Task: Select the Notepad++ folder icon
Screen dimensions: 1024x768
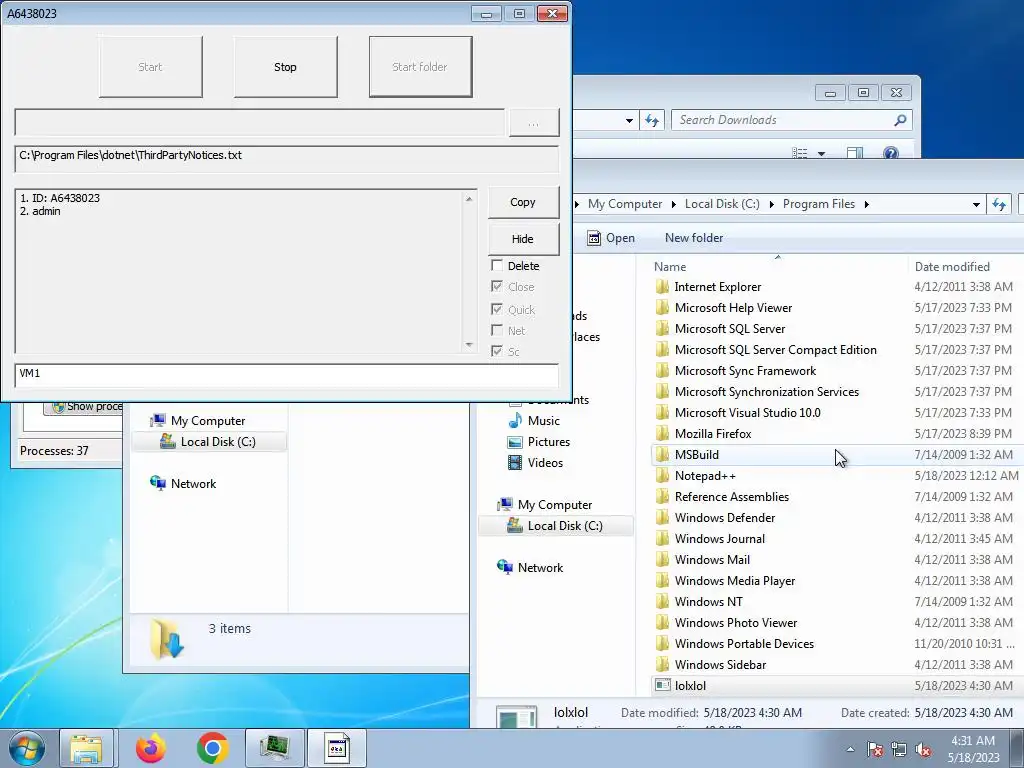Action: pos(662,475)
